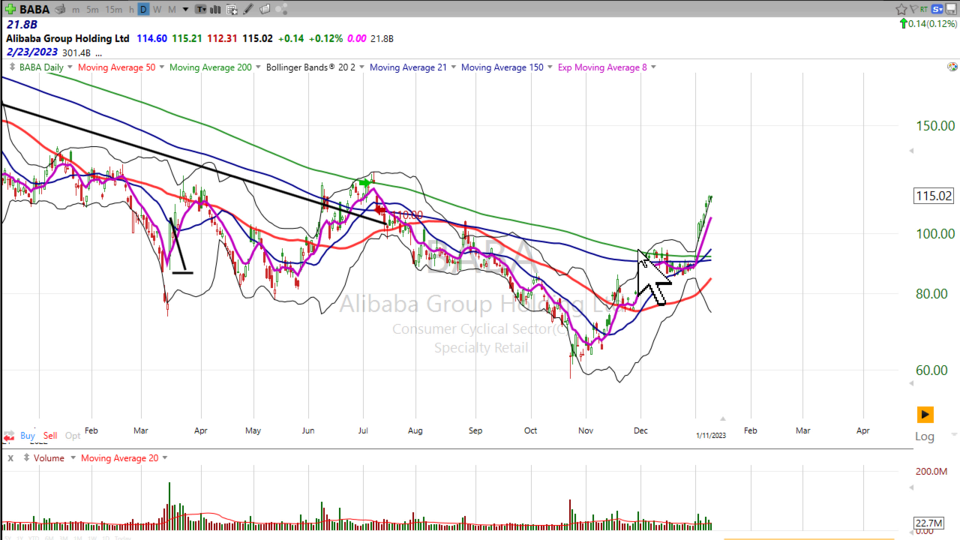Click the 115.02 price label on axis
Image resolution: width=960 pixels, height=540 pixels.
[x=934, y=196]
